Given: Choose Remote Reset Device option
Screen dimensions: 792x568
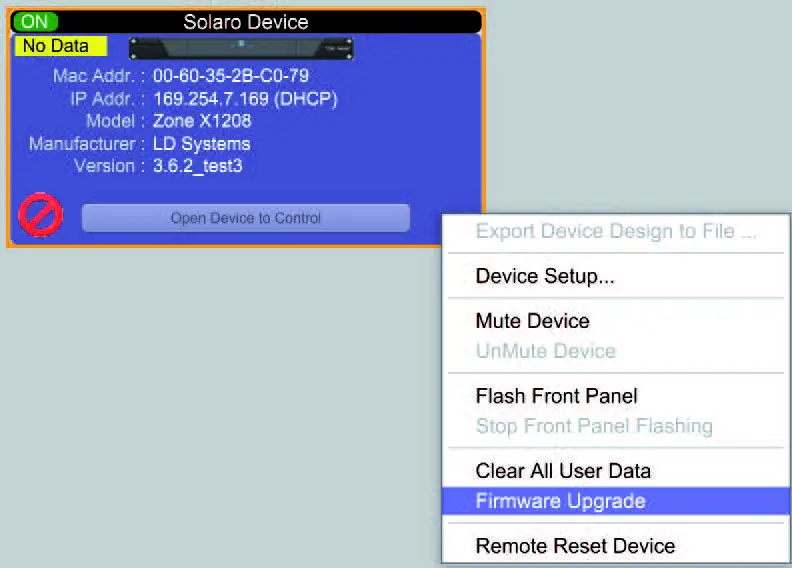Looking at the screenshot, I should point(616,546).
